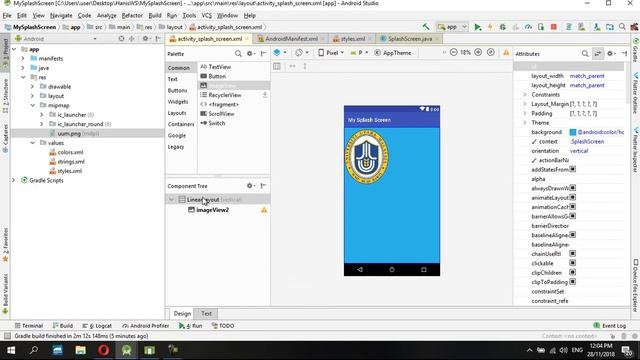
Task: Open the Refactor menu
Action: 132,16
